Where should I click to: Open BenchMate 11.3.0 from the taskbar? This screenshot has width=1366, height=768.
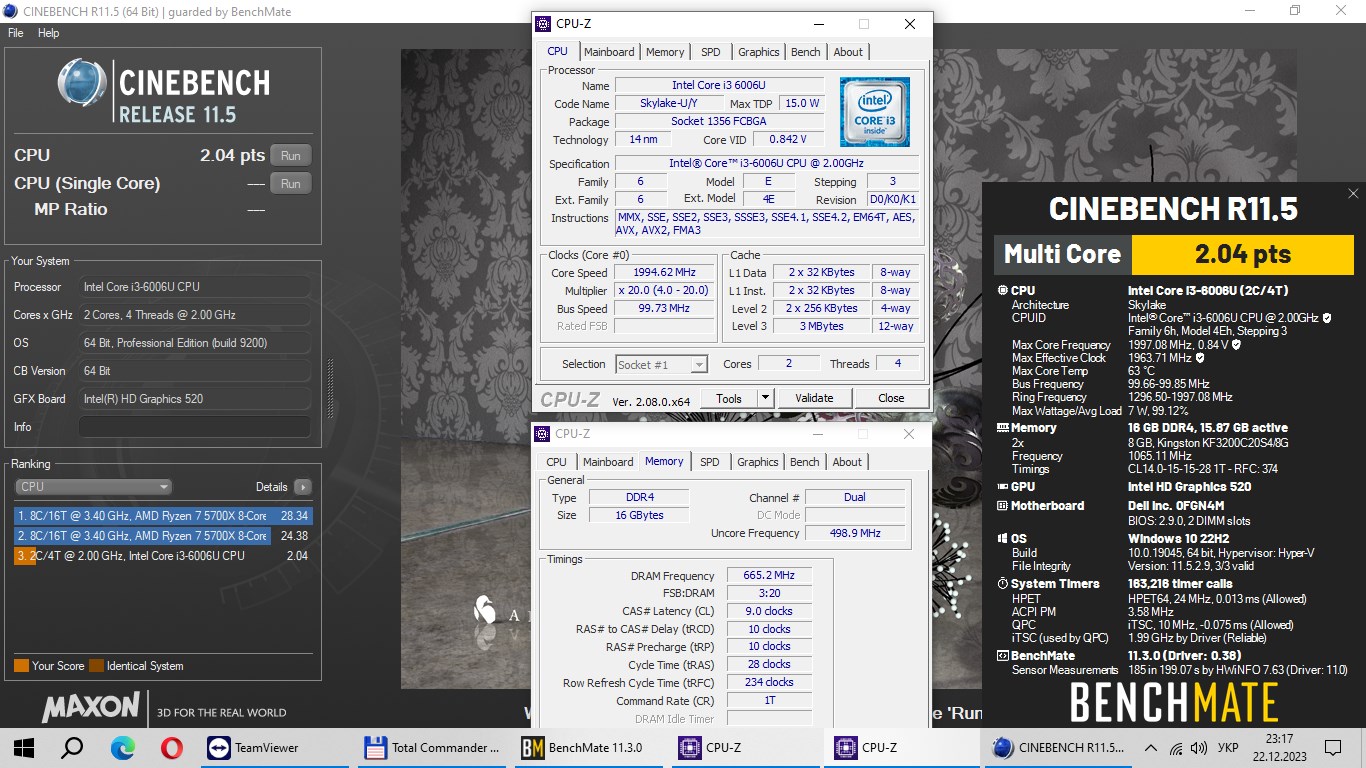tap(590, 747)
